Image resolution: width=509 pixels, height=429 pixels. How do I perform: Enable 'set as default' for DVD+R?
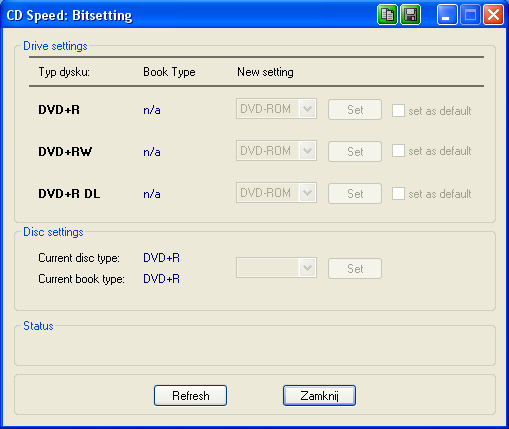pyautogui.click(x=398, y=110)
